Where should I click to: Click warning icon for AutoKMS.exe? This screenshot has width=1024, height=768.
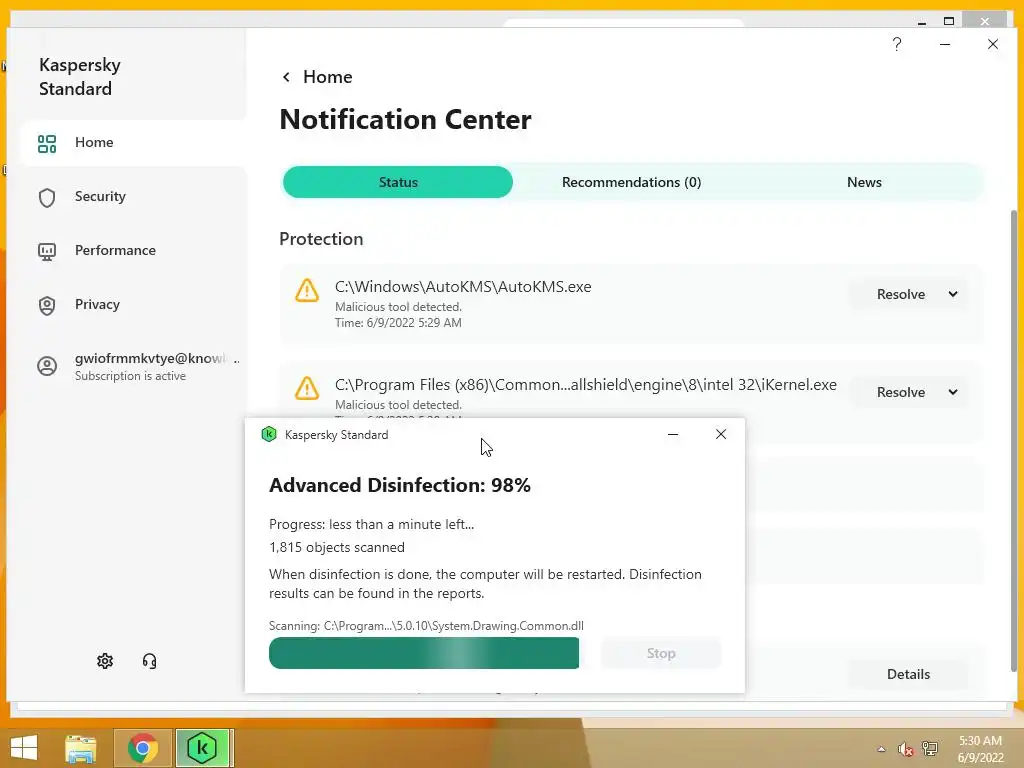[307, 290]
